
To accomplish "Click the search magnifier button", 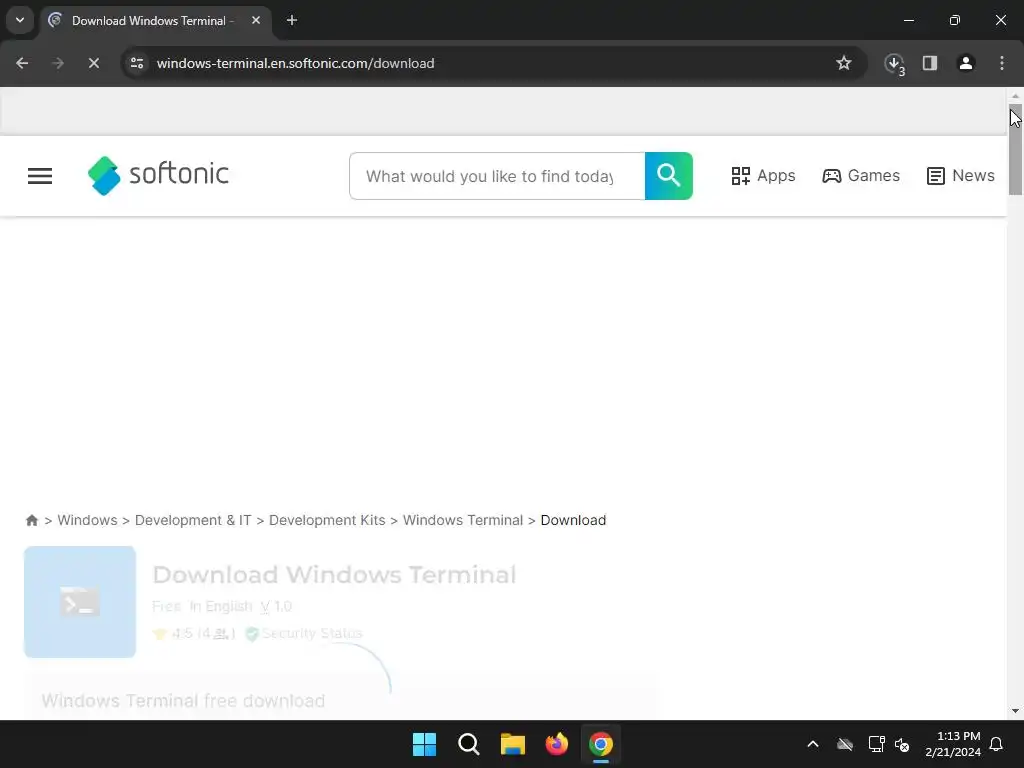I will point(669,176).
